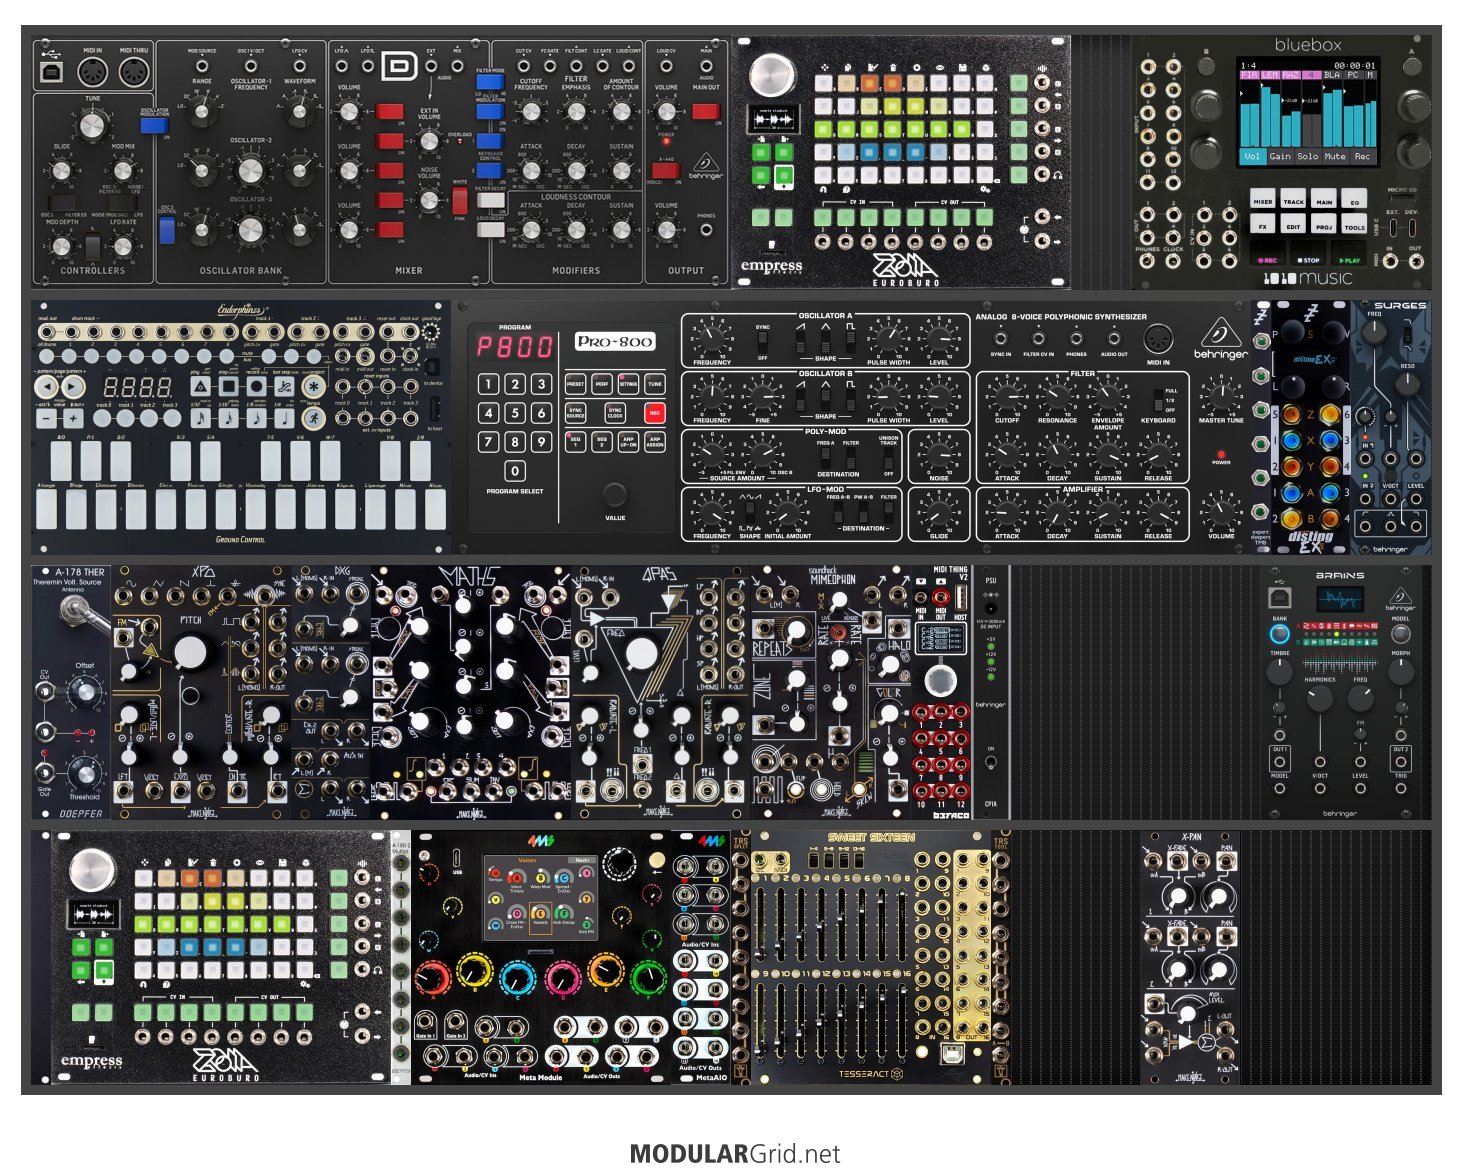Click the Ground Control numeric display
1472x1175 pixels.
pyautogui.click(x=138, y=387)
